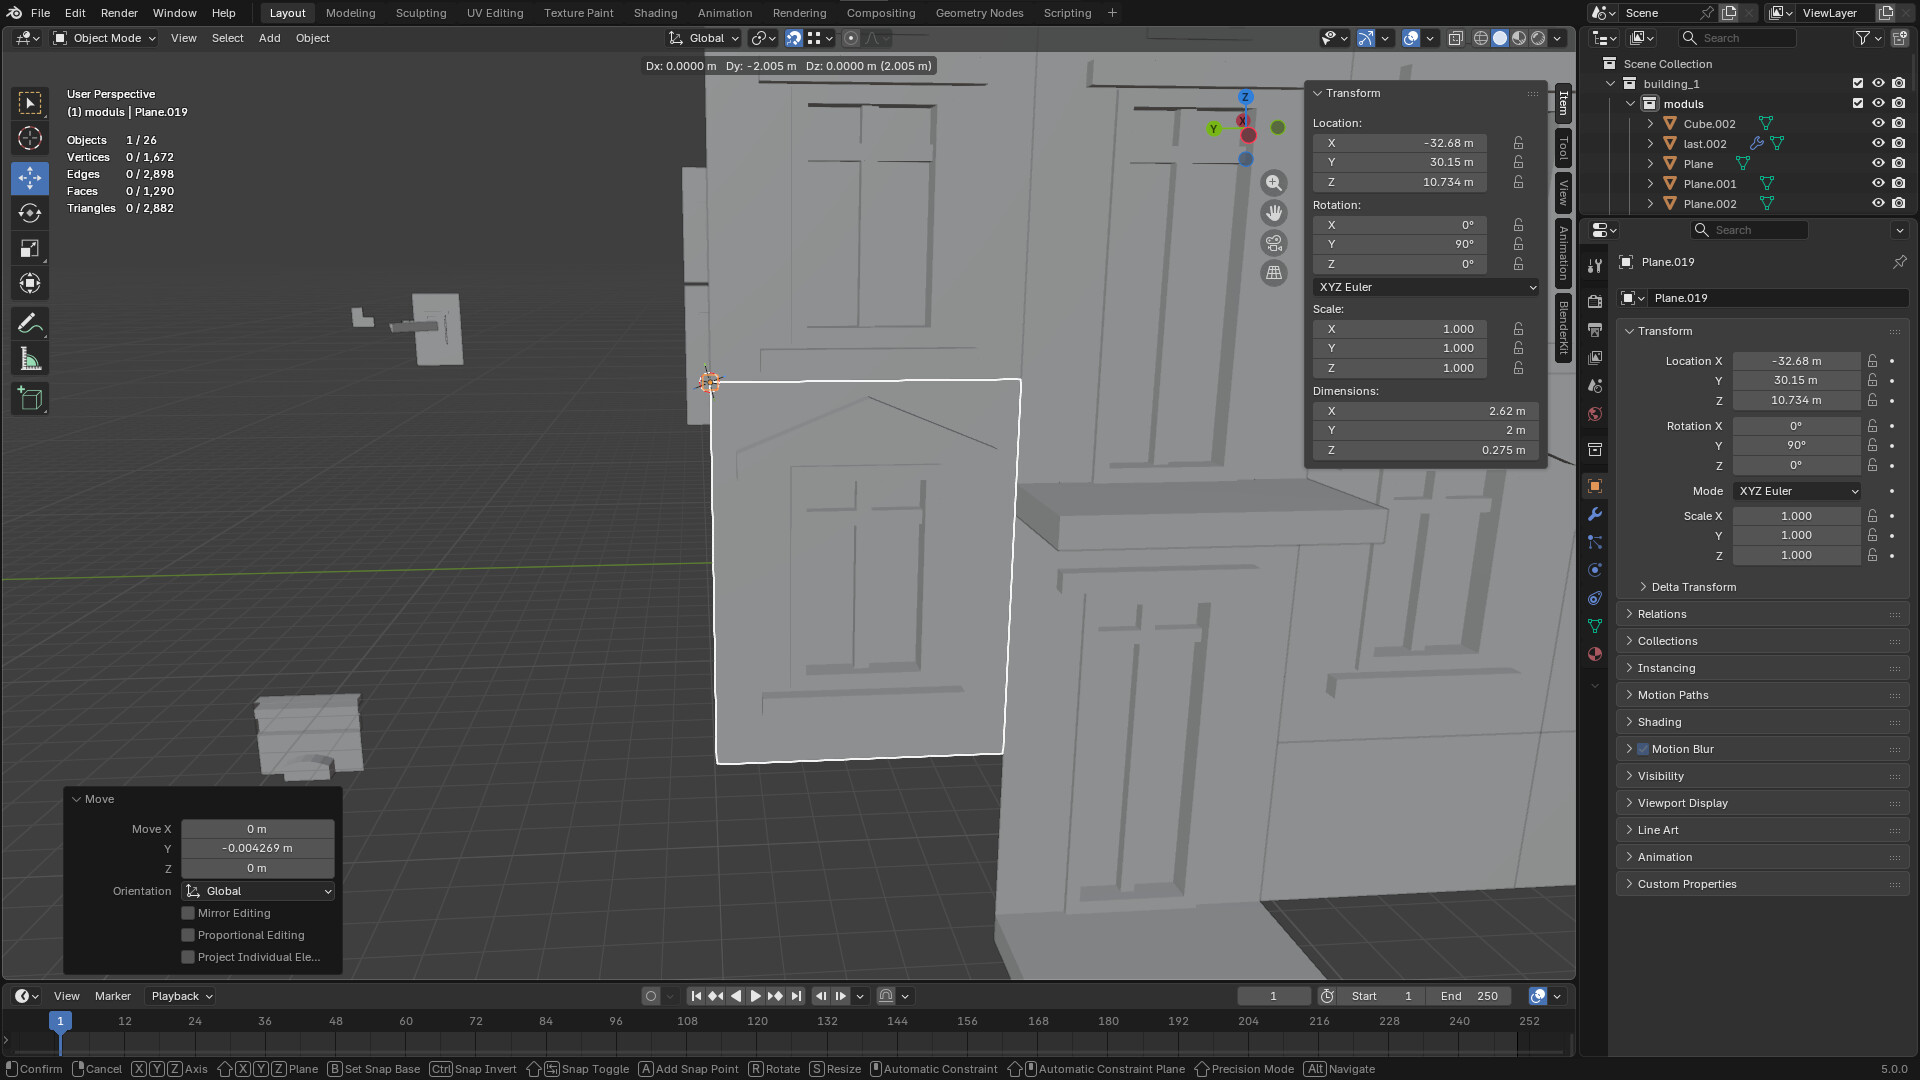Image resolution: width=1920 pixels, height=1080 pixels.
Task: Jump to the timeline start frame button
Action: pyautogui.click(x=696, y=996)
